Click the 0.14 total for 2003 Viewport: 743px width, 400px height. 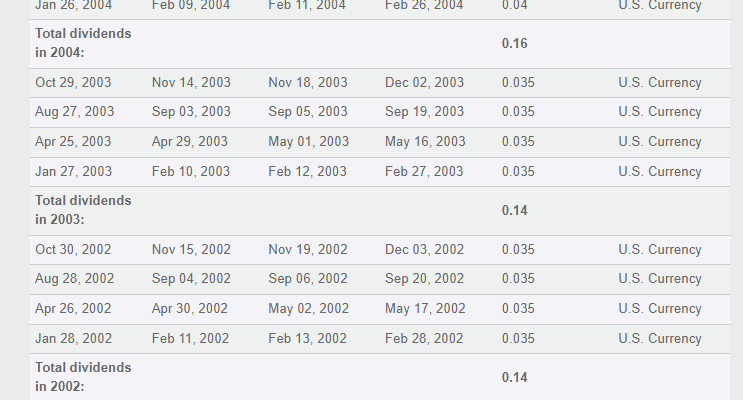click(515, 210)
